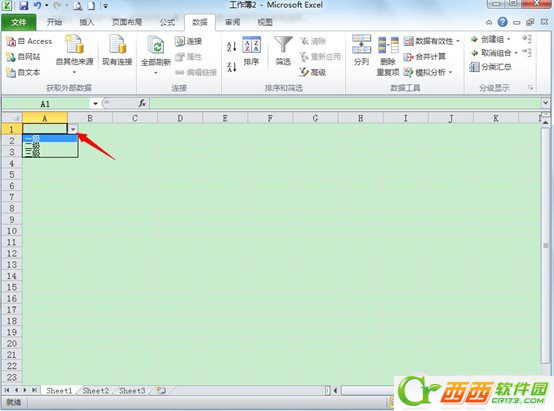The width and height of the screenshot is (554, 411).
Task: Click Remove Duplicates (删除重复项)
Action: [388, 56]
